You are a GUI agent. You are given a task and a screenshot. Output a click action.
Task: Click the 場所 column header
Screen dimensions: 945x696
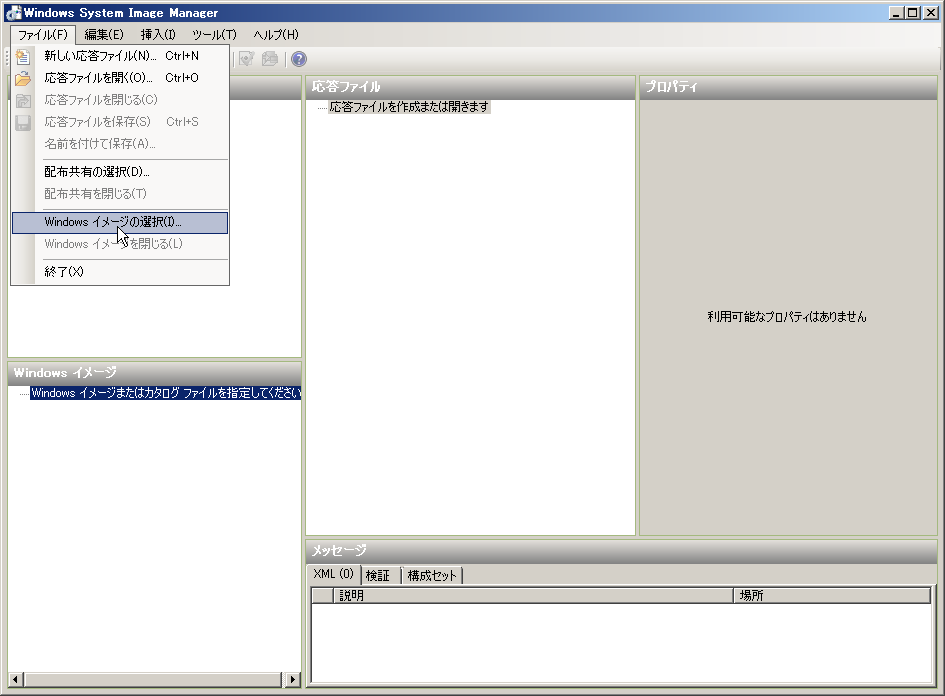pyautogui.click(x=832, y=596)
